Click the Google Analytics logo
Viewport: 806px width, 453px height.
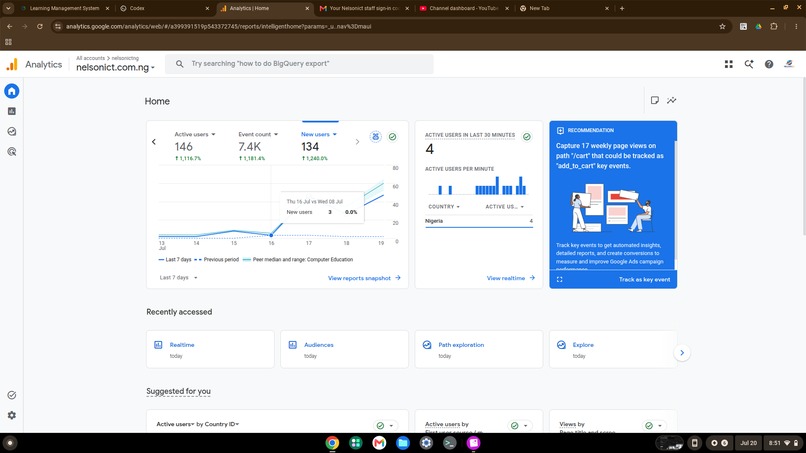(12, 64)
